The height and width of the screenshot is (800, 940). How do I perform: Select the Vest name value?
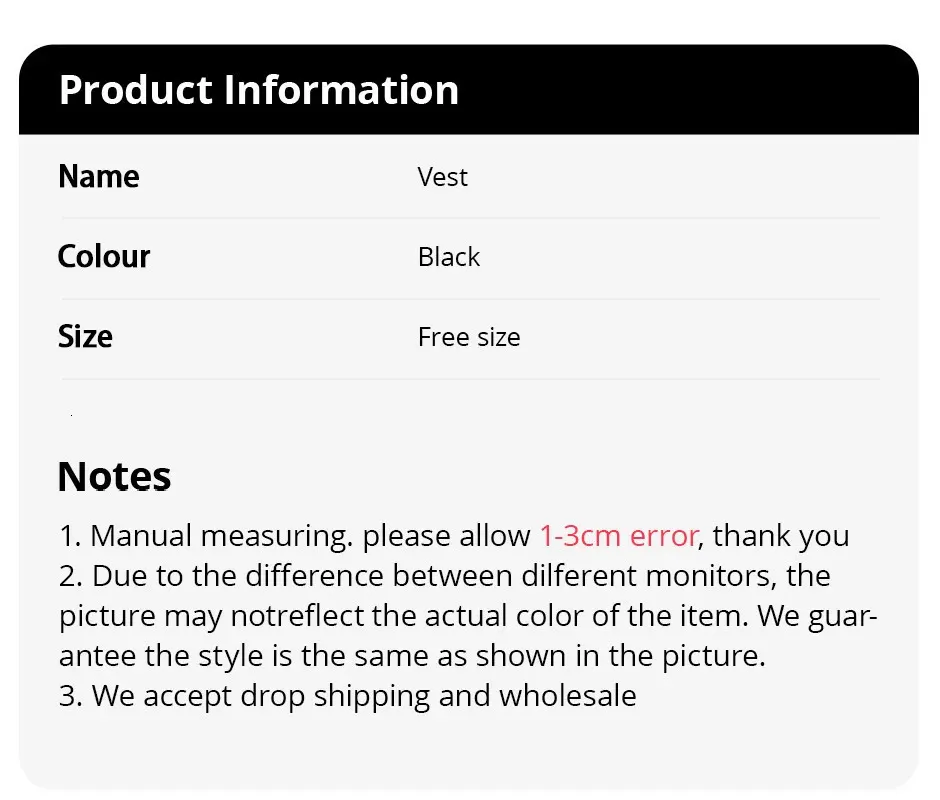pyautogui.click(x=442, y=177)
